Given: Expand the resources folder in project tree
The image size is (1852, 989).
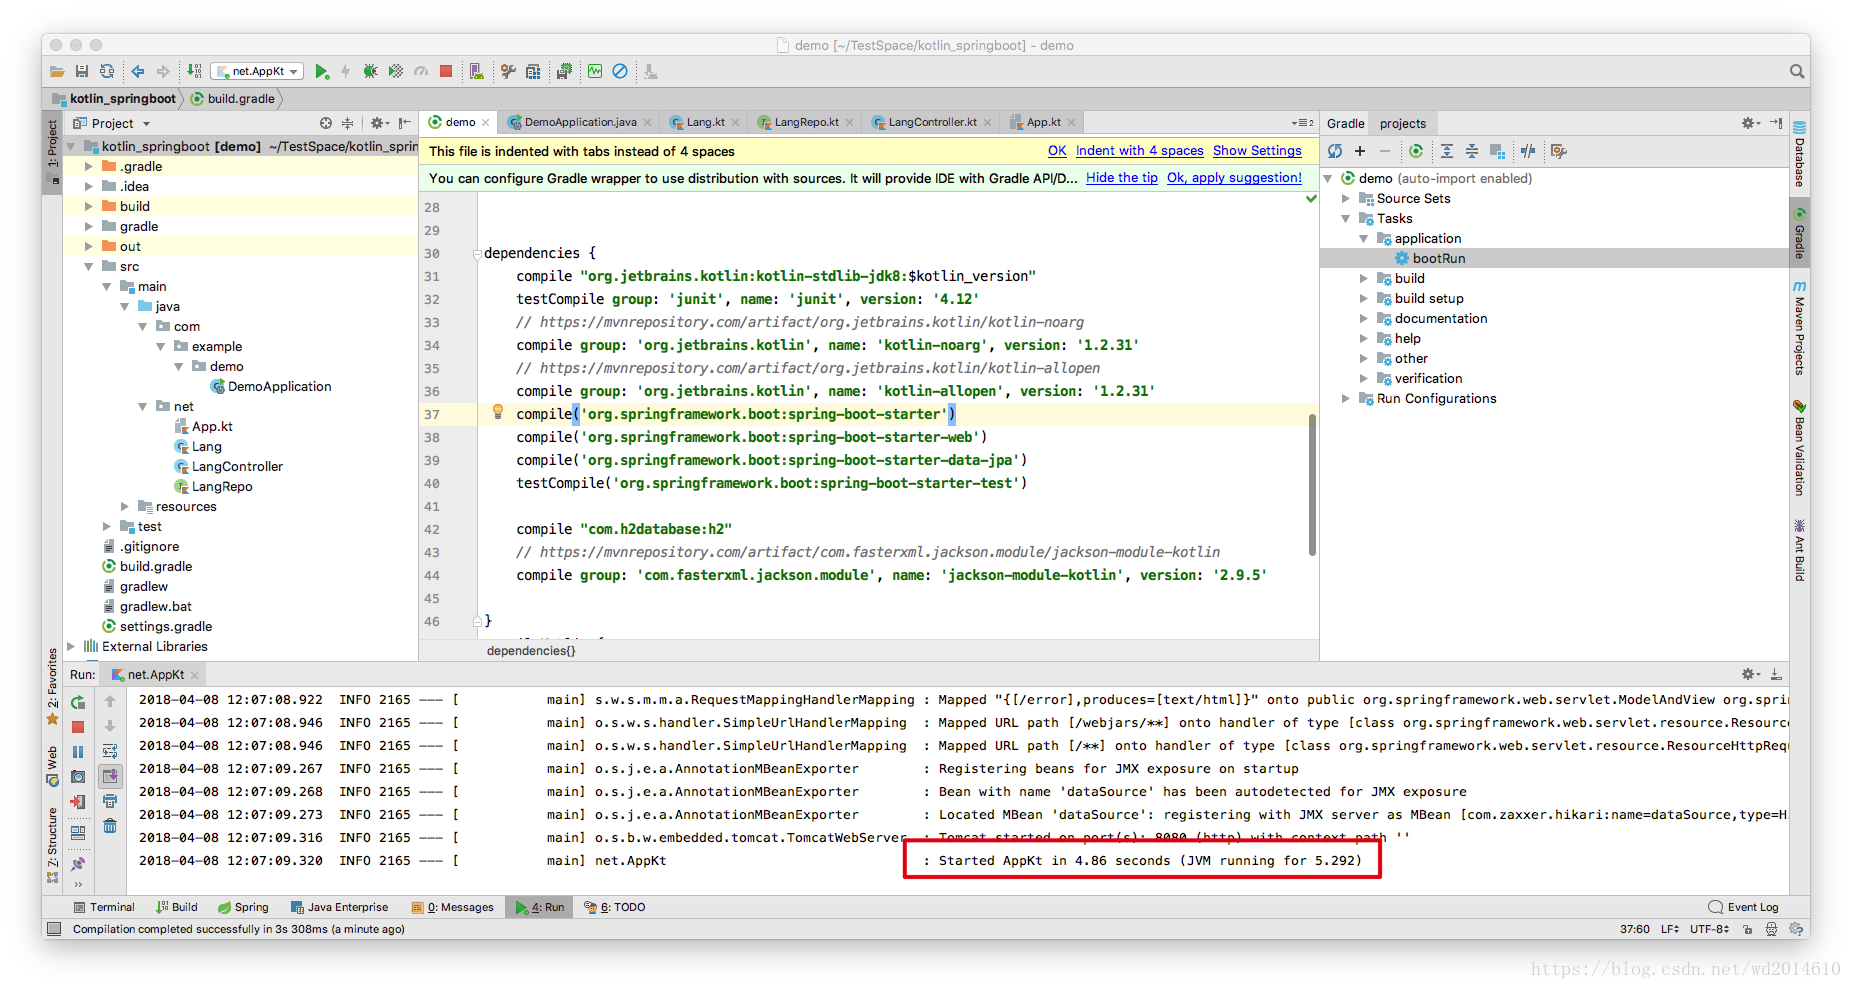Looking at the screenshot, I should coord(125,507).
